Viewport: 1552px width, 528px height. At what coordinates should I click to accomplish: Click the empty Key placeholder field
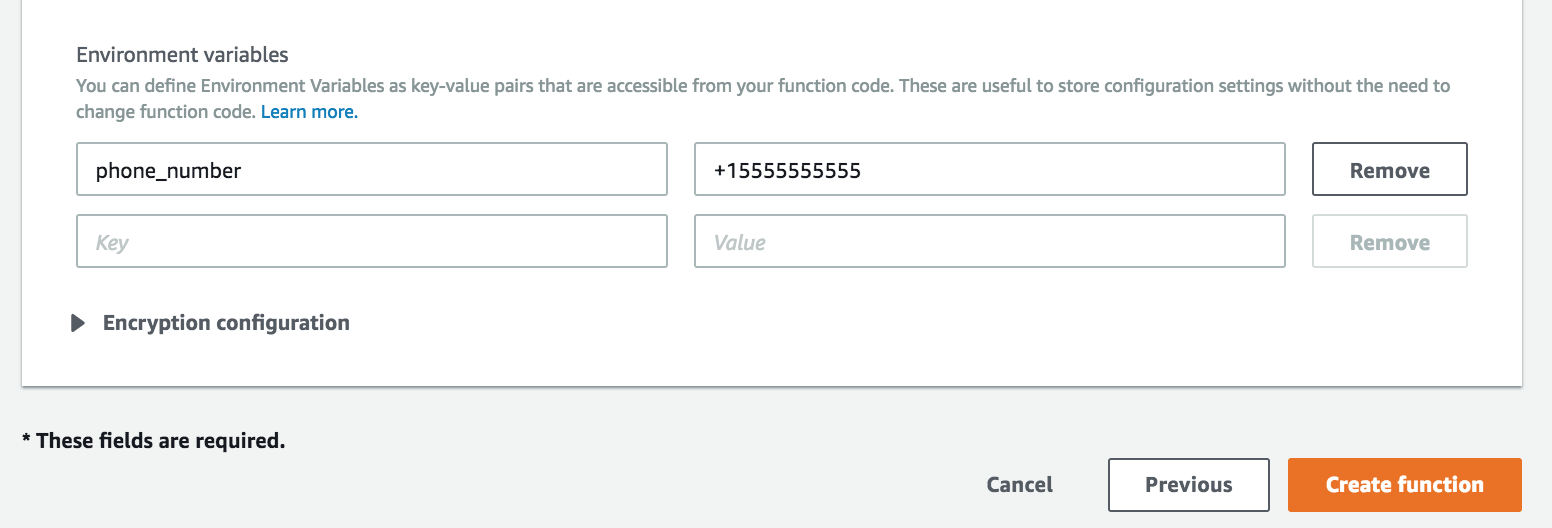tap(372, 241)
